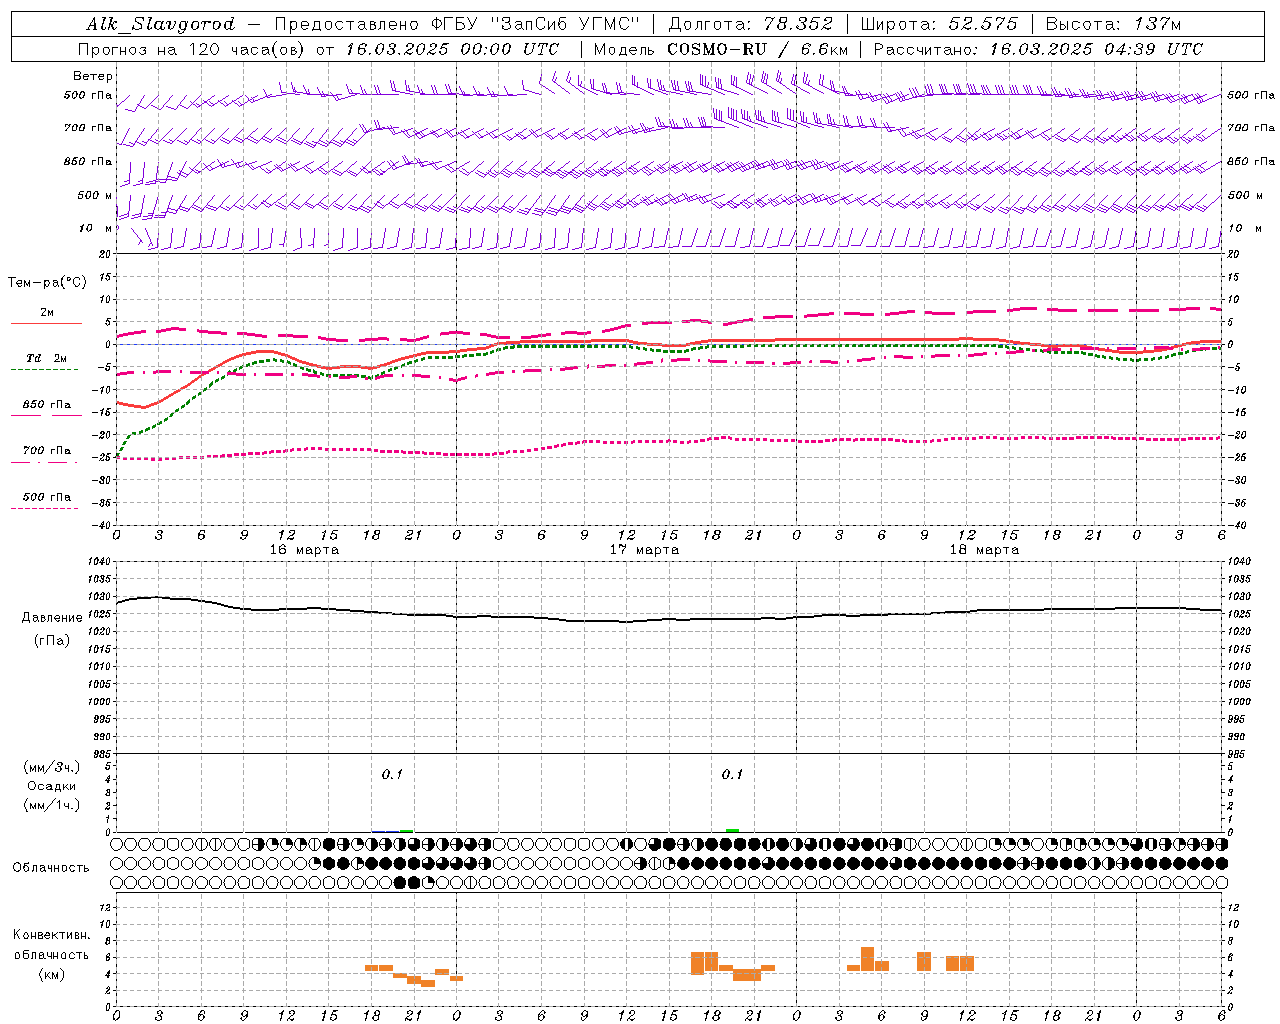Click the green precipitation bar on 16 марта evening
This screenshot has width=1280, height=1024.
tap(406, 830)
